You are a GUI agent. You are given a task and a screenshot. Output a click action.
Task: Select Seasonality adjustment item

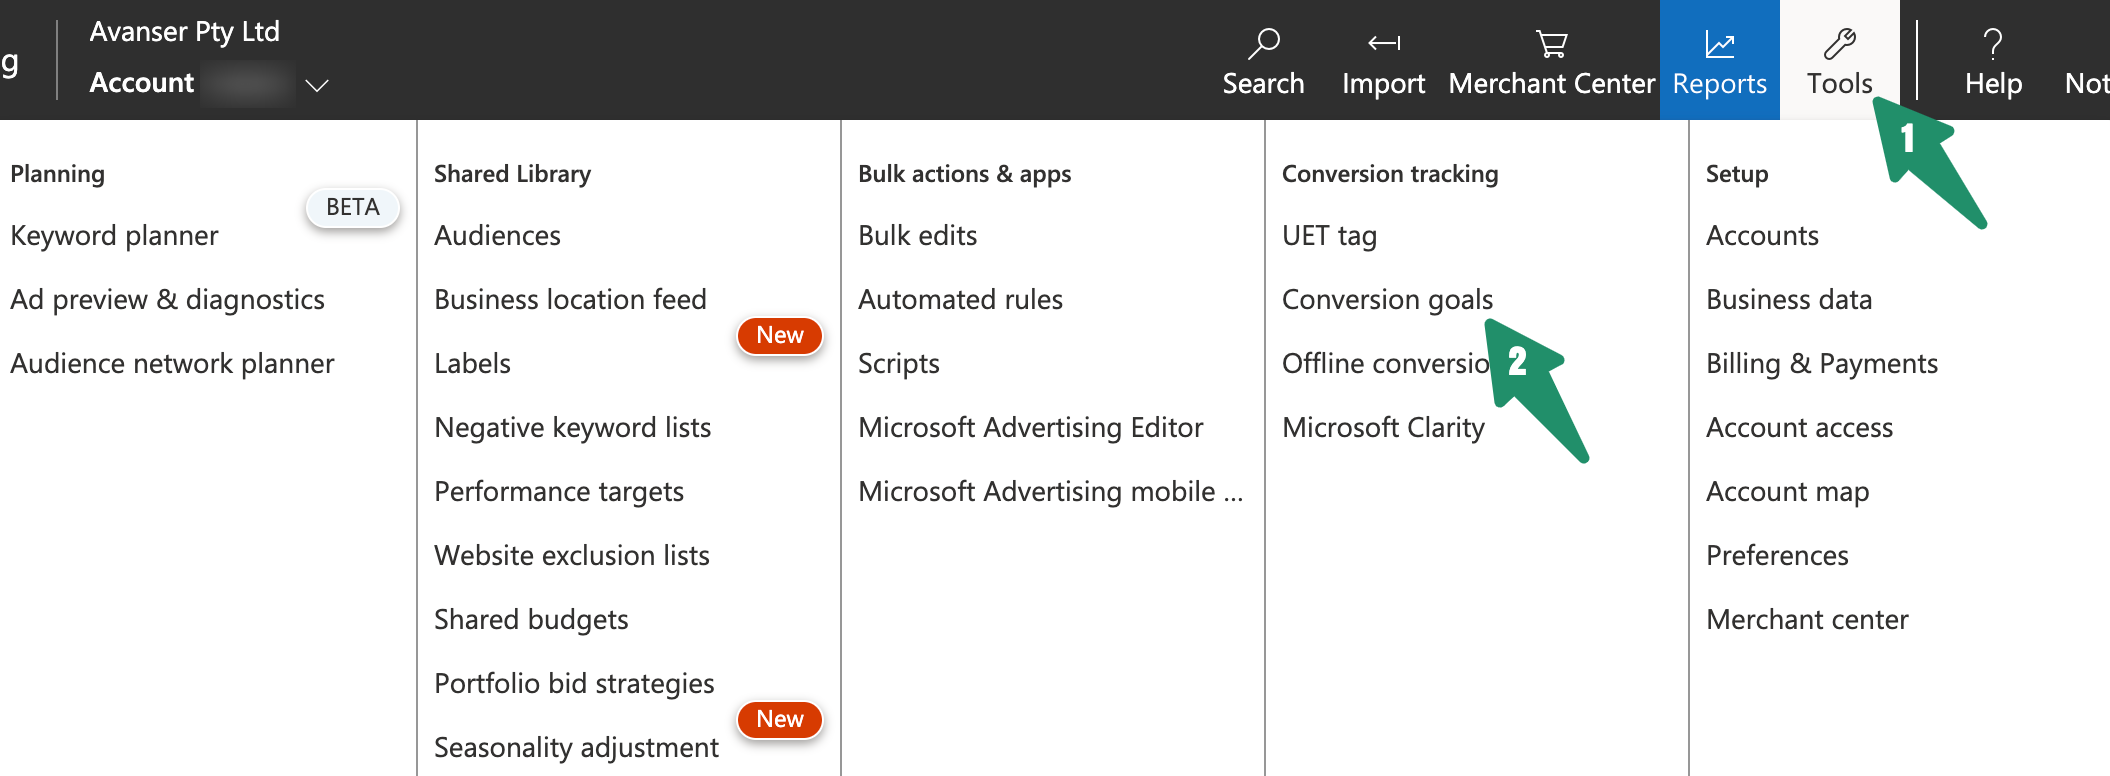point(576,748)
